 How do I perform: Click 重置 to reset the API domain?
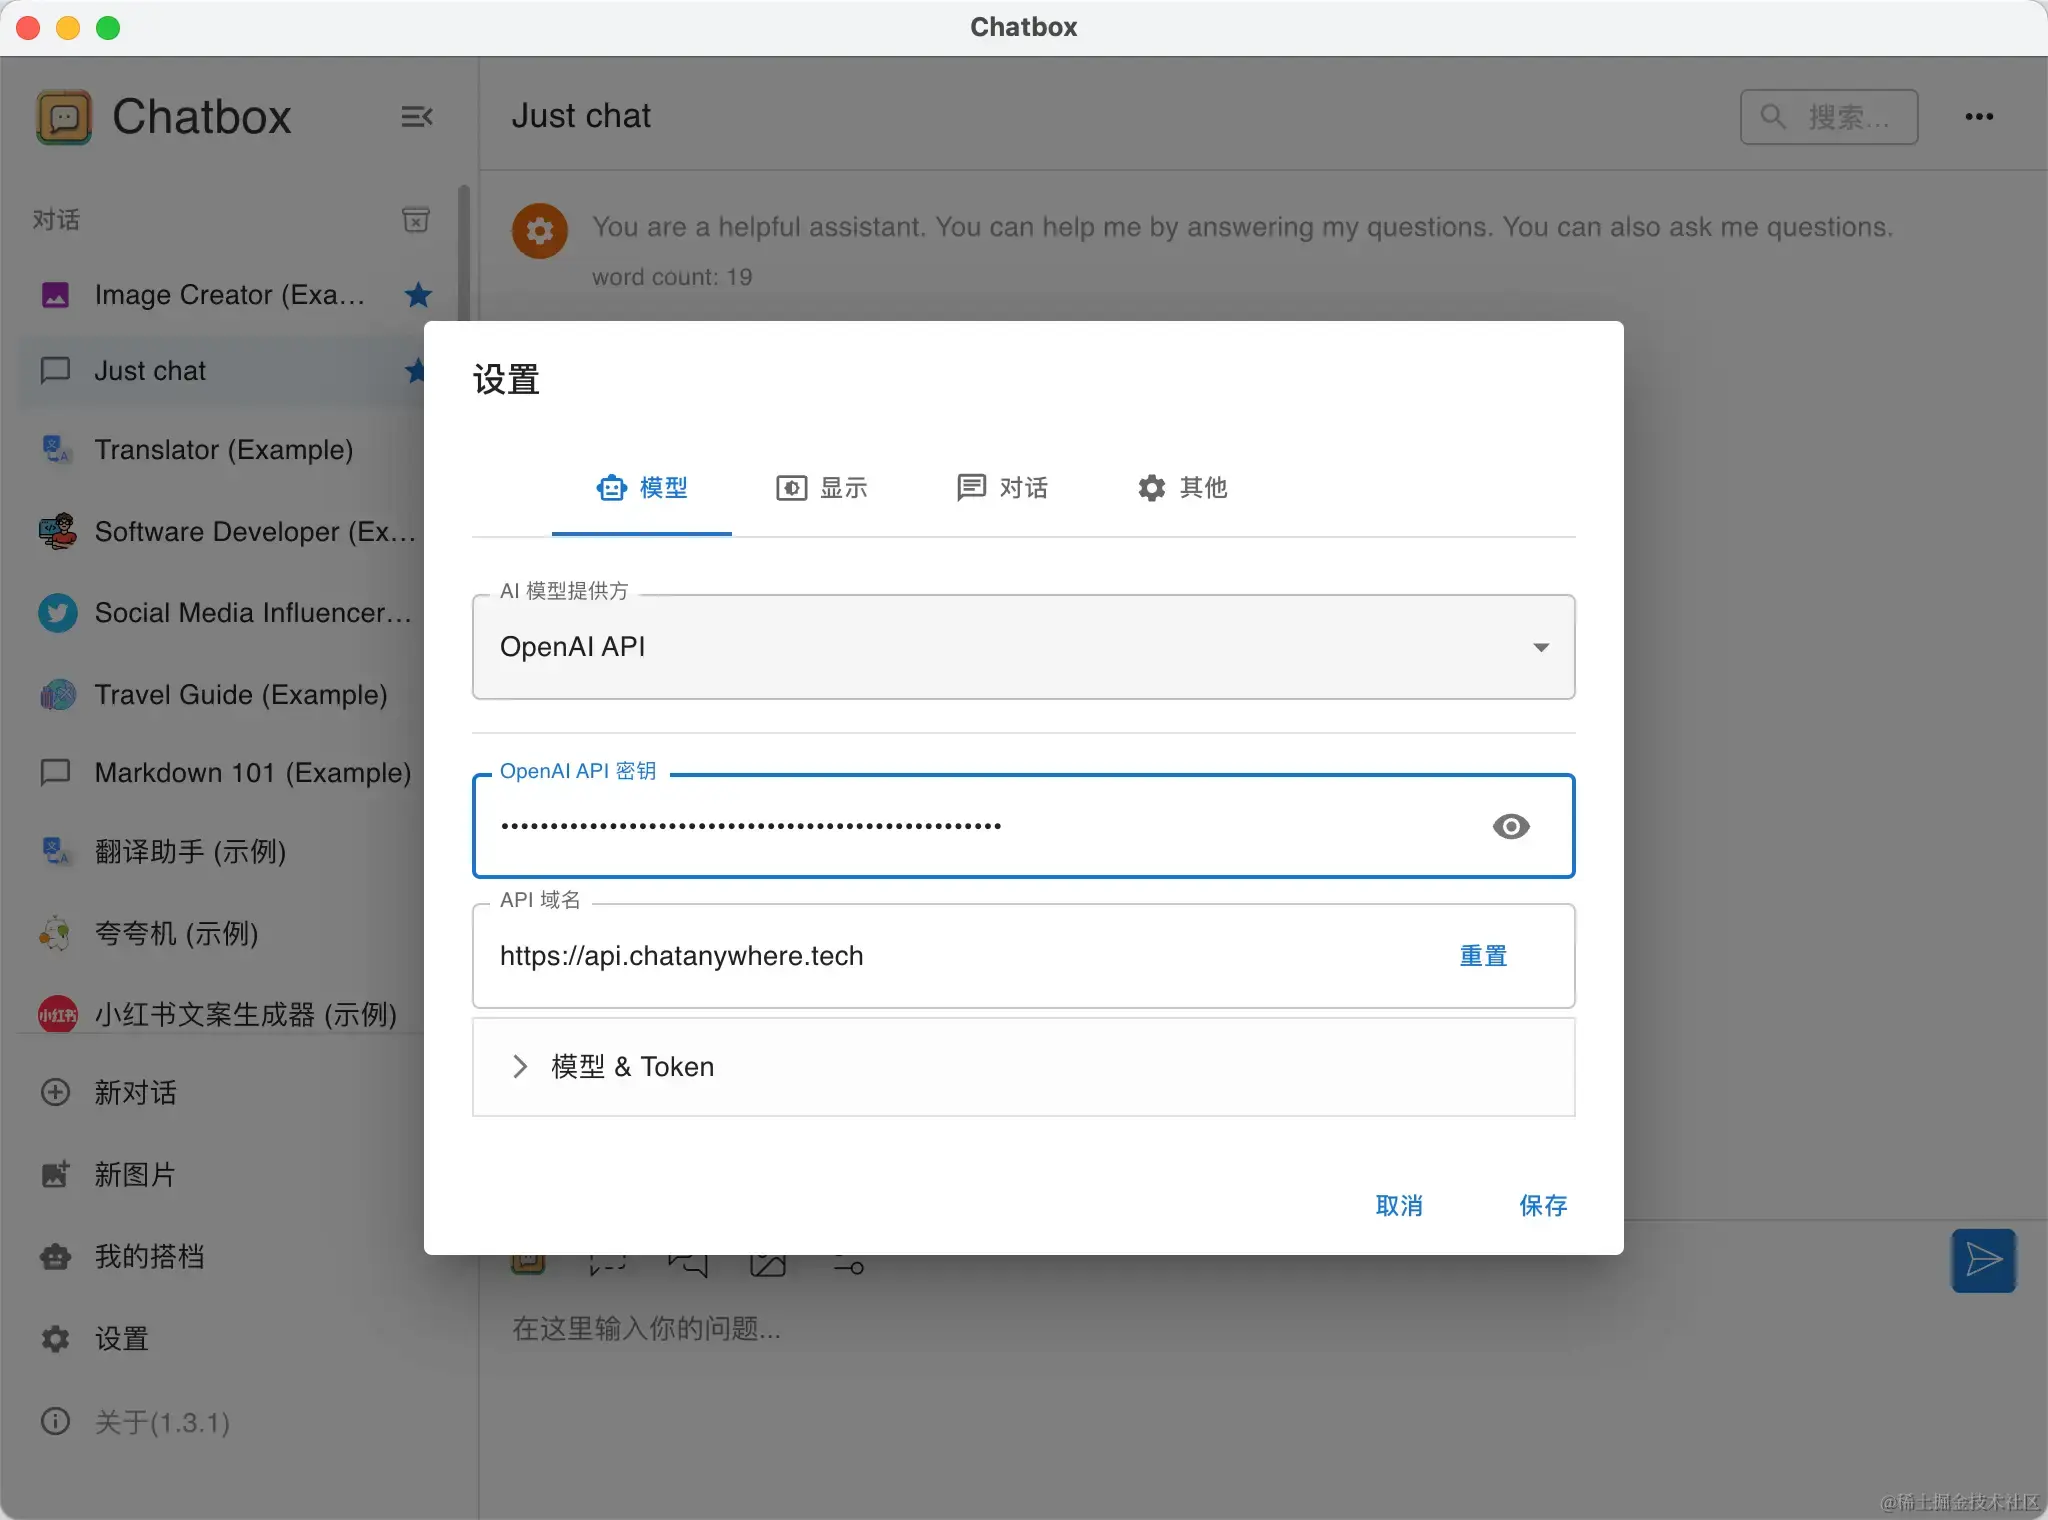1483,956
